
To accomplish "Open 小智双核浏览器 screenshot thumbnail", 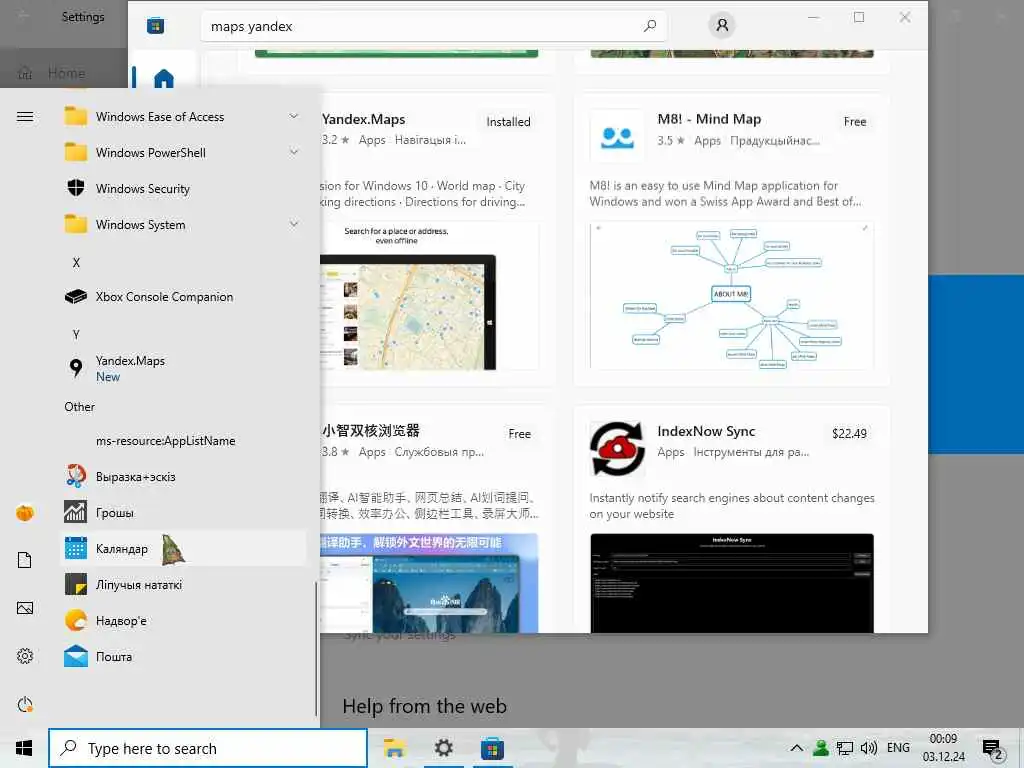I will coord(429,583).
